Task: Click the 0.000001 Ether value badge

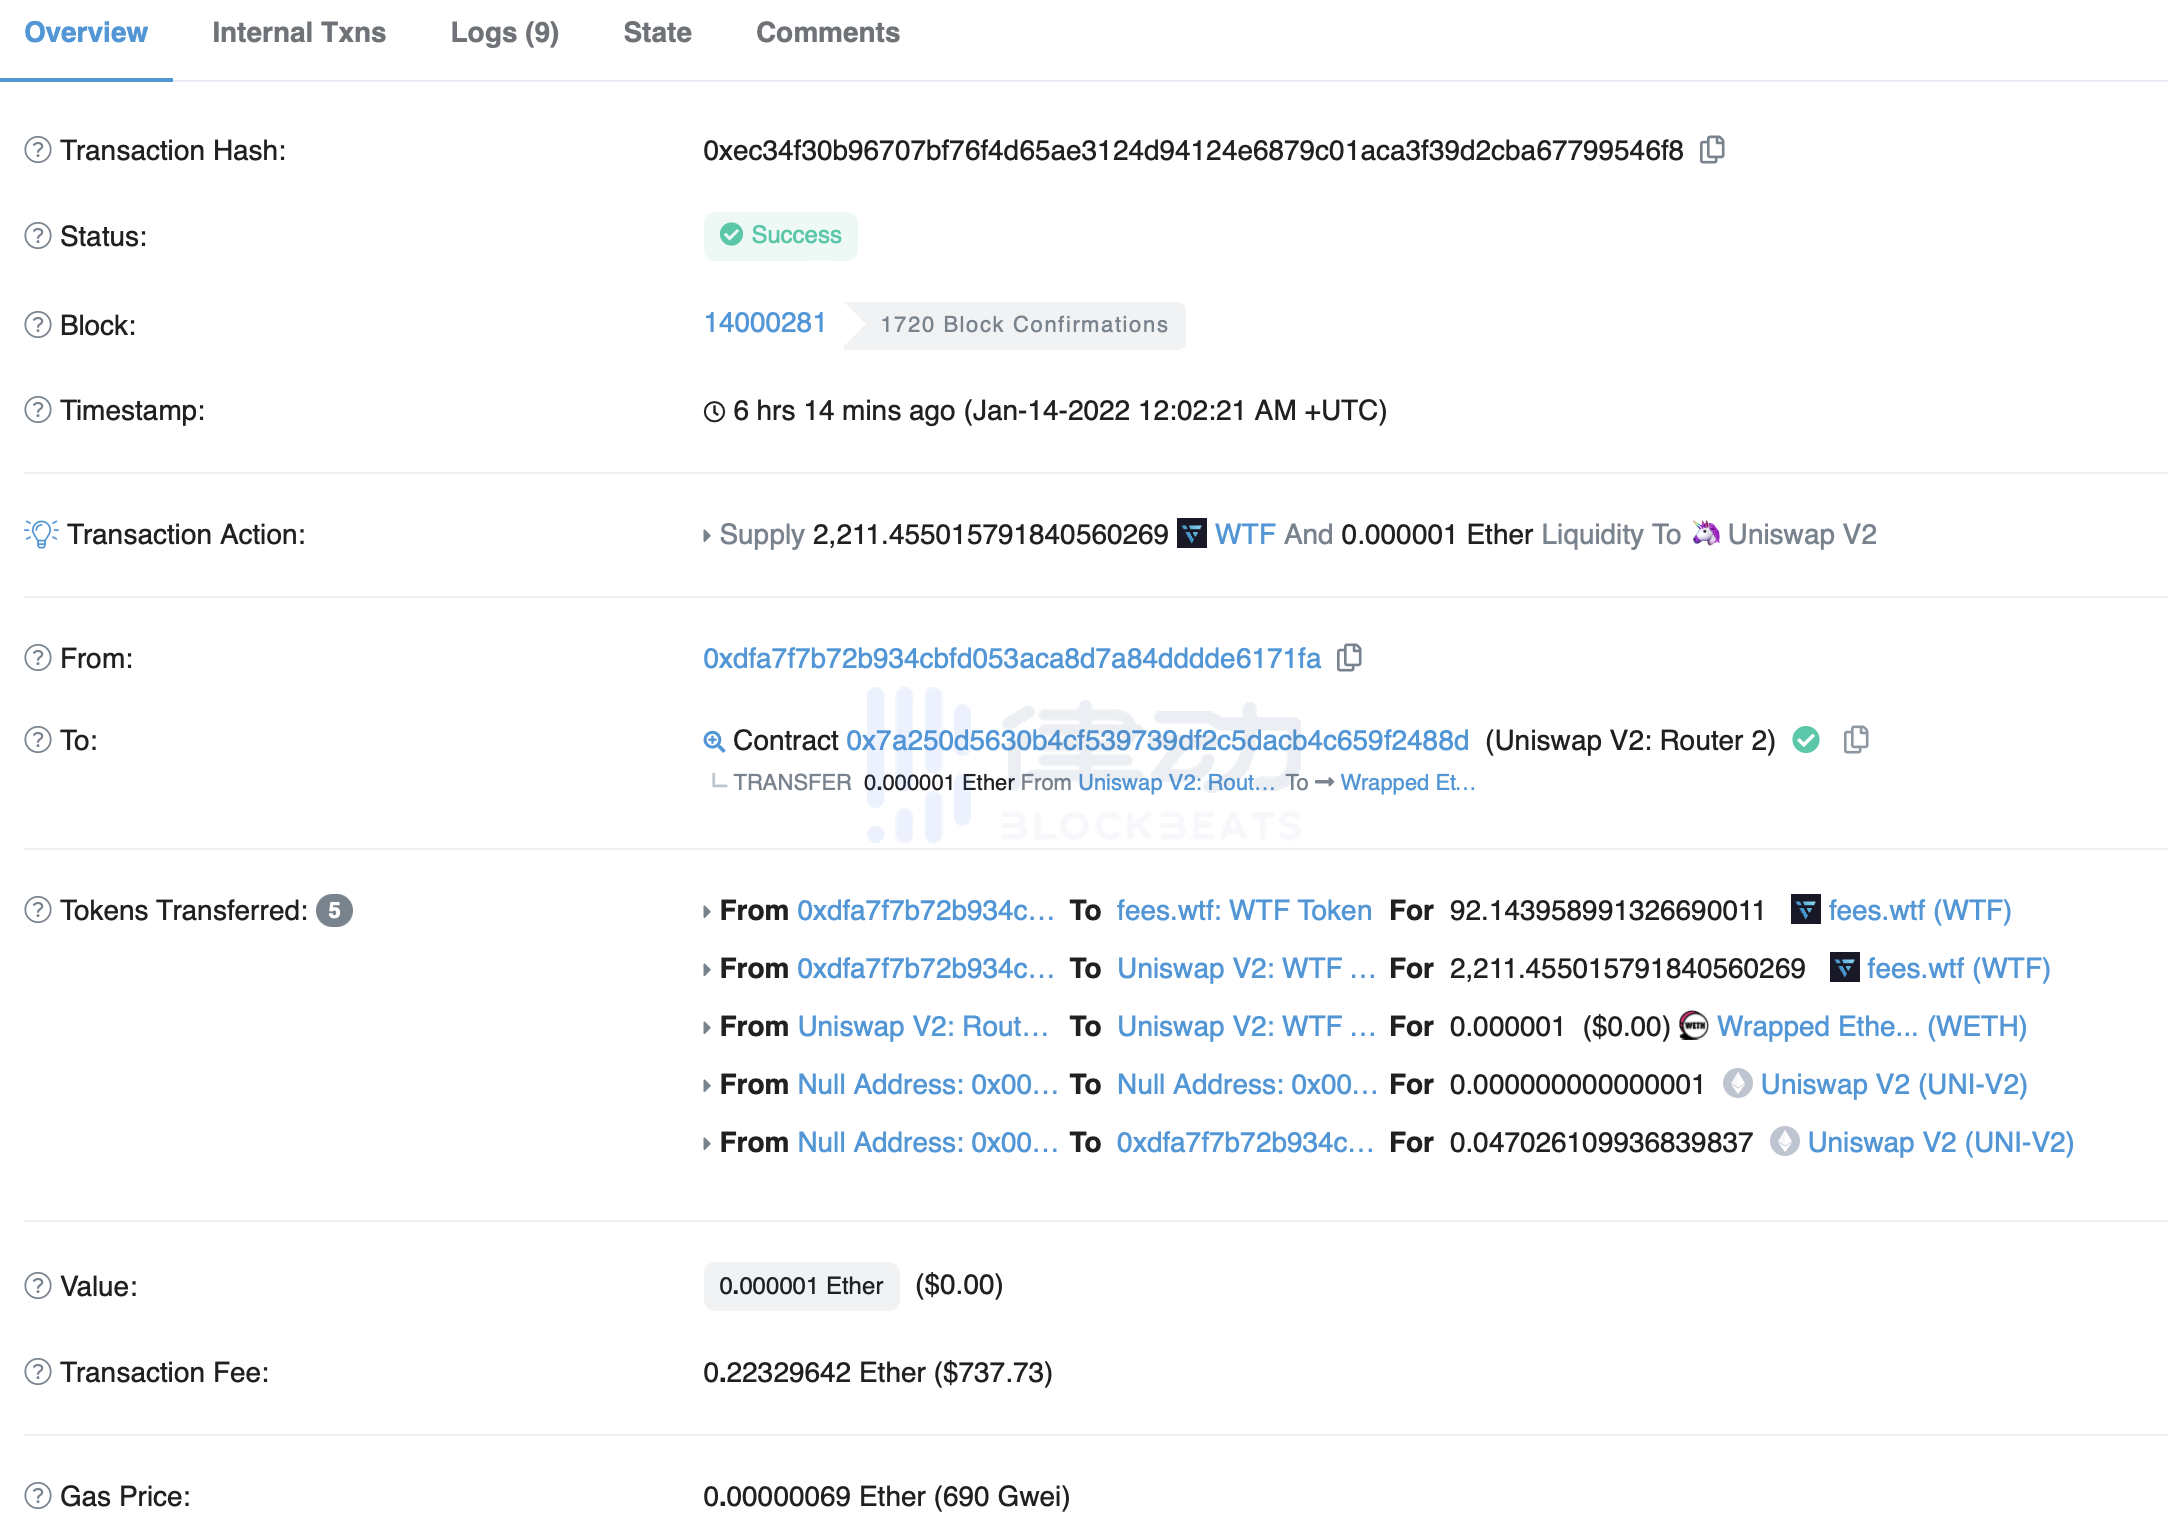Action: 801,1286
